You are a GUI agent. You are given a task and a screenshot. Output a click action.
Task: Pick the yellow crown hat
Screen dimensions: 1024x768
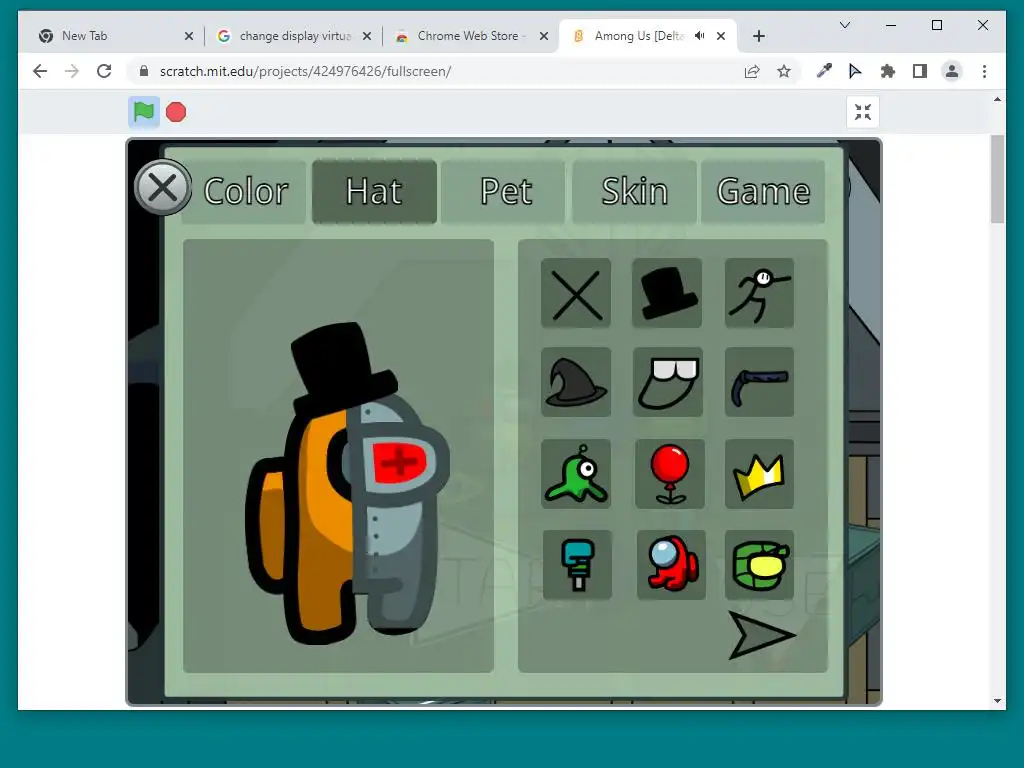point(759,473)
